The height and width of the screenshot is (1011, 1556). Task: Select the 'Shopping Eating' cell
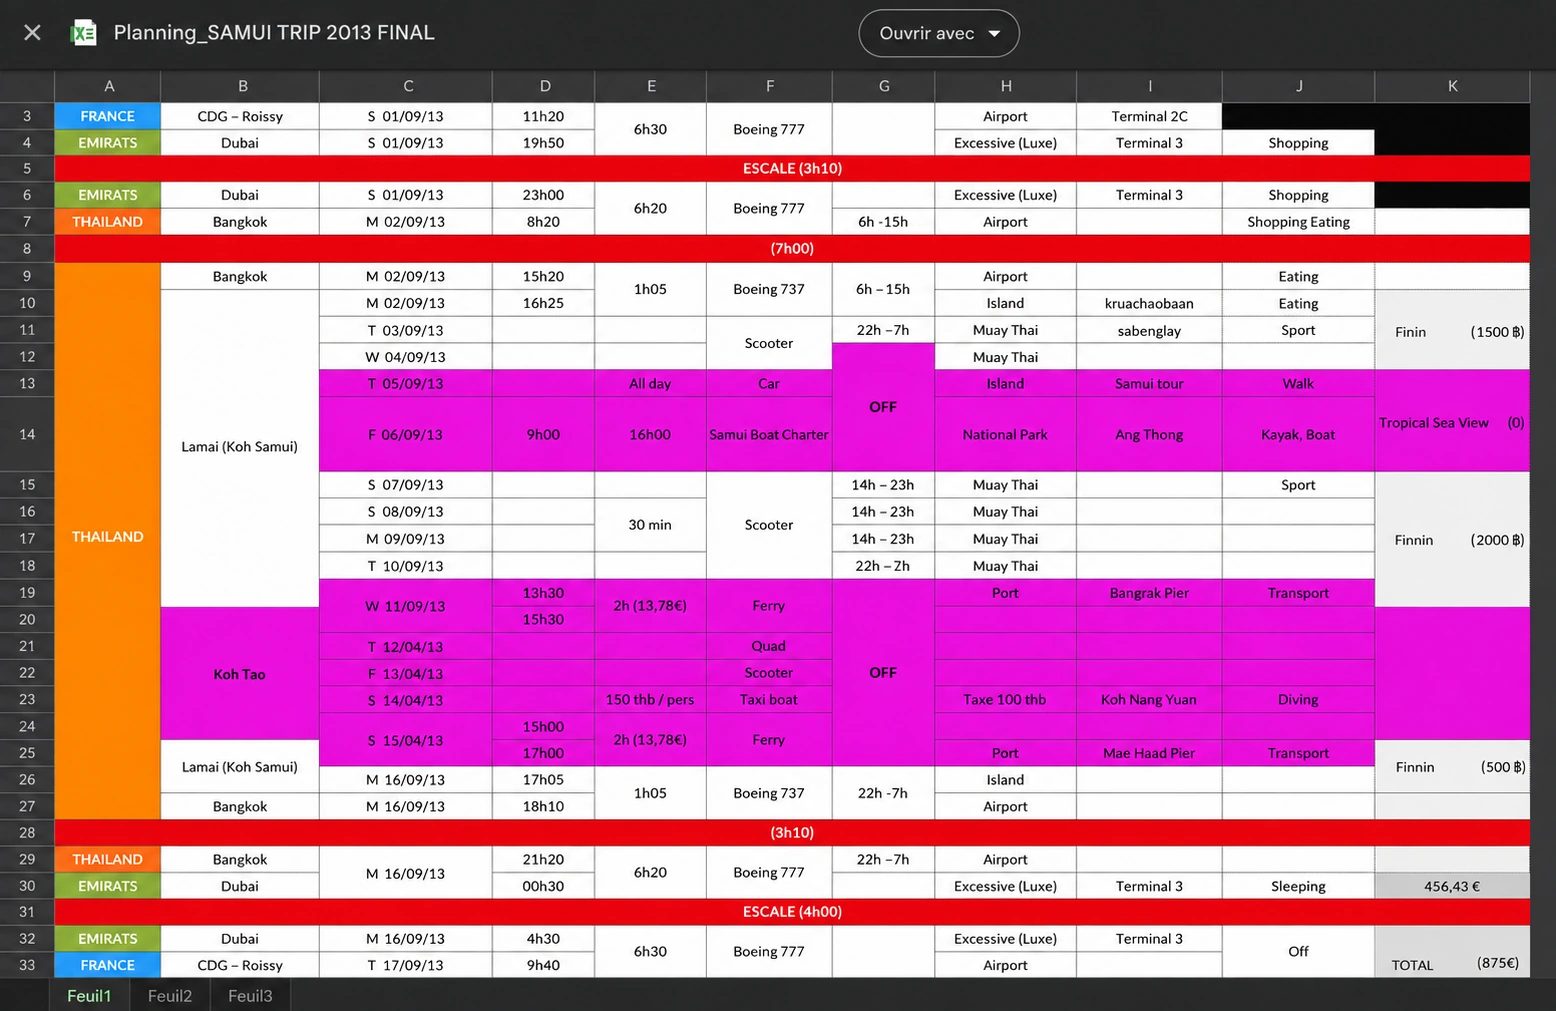(1298, 222)
